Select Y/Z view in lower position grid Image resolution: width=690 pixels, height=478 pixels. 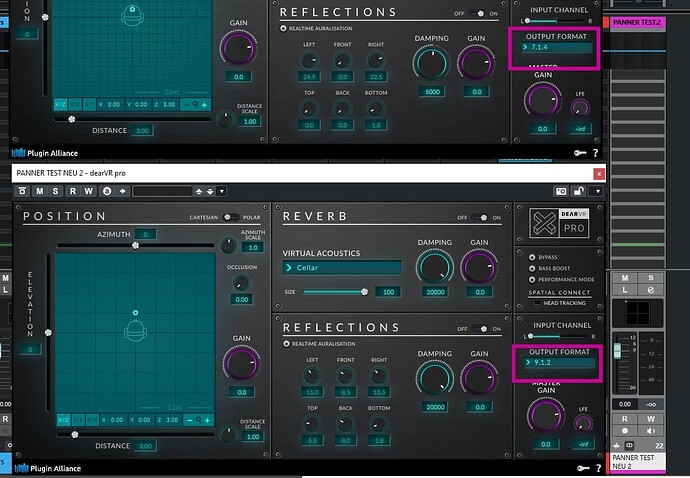point(78,420)
